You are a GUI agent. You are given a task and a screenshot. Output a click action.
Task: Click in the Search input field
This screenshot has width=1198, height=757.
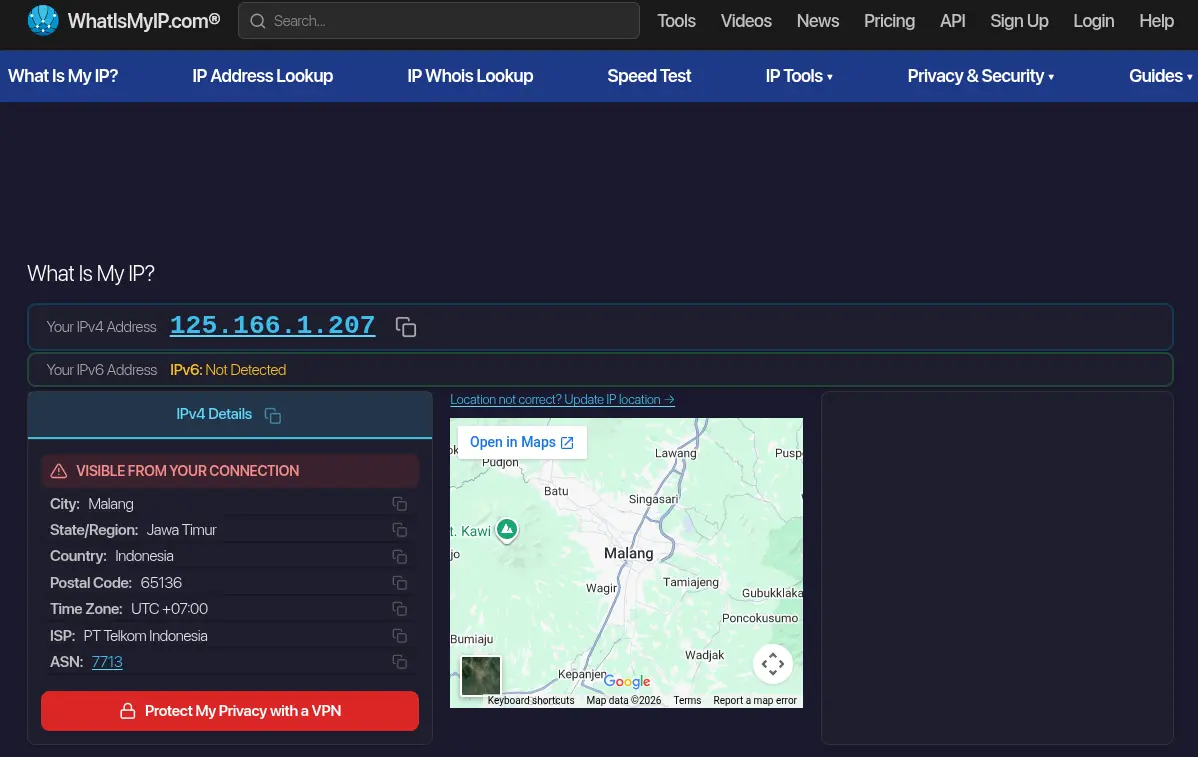[439, 21]
